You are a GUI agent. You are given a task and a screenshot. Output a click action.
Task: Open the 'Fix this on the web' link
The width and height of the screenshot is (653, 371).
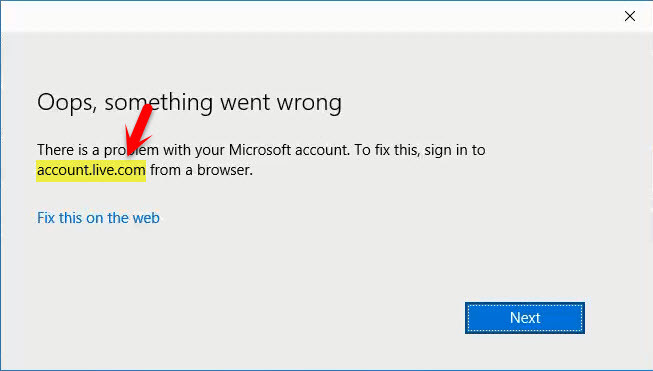click(98, 218)
